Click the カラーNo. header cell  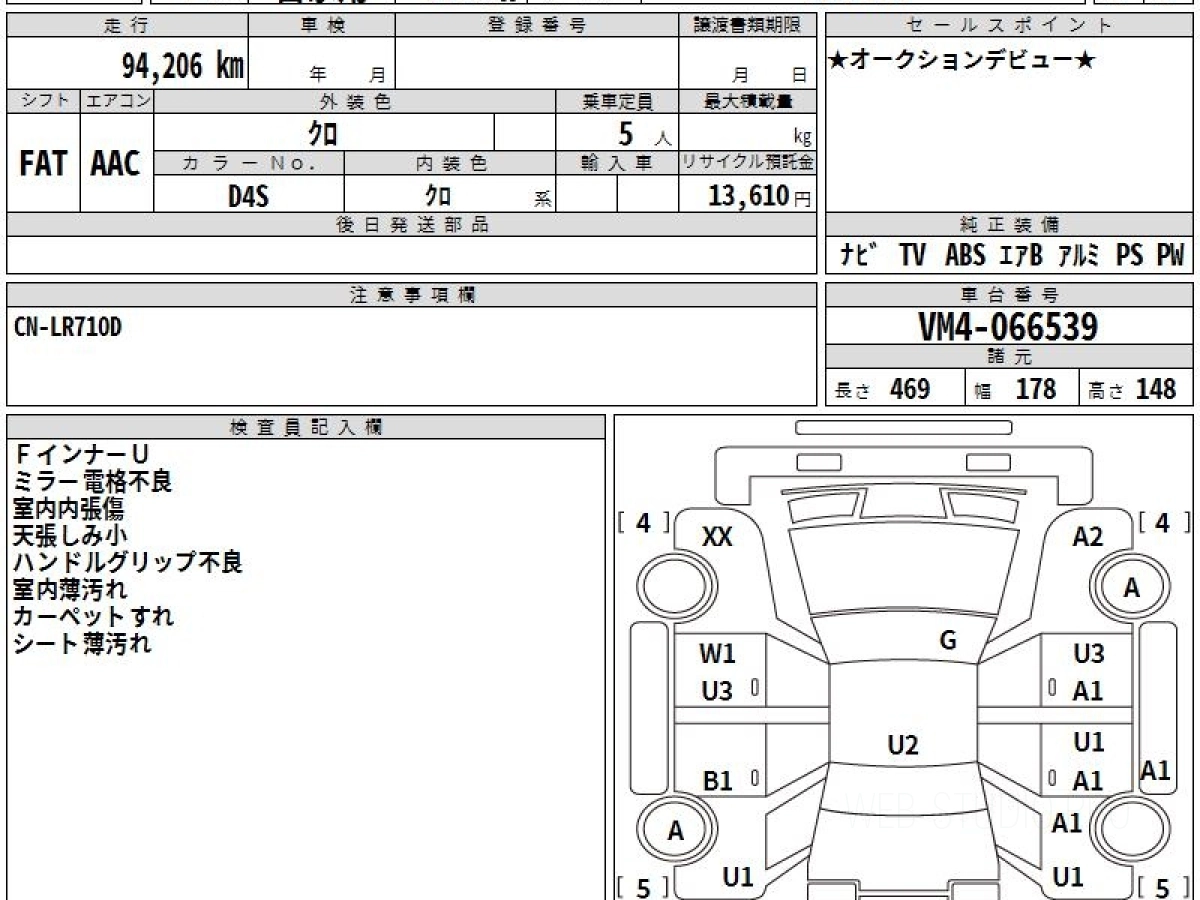(x=249, y=163)
